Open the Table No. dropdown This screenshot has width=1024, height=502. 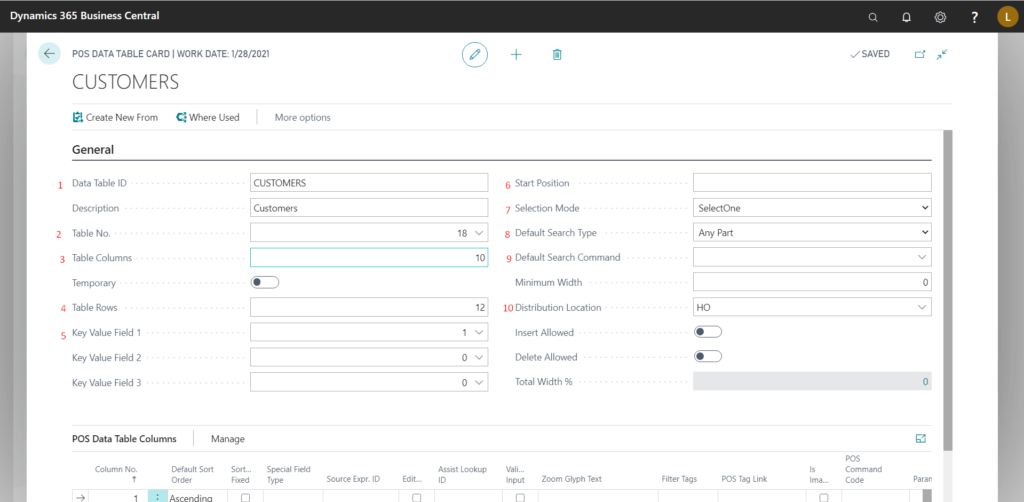click(479, 233)
